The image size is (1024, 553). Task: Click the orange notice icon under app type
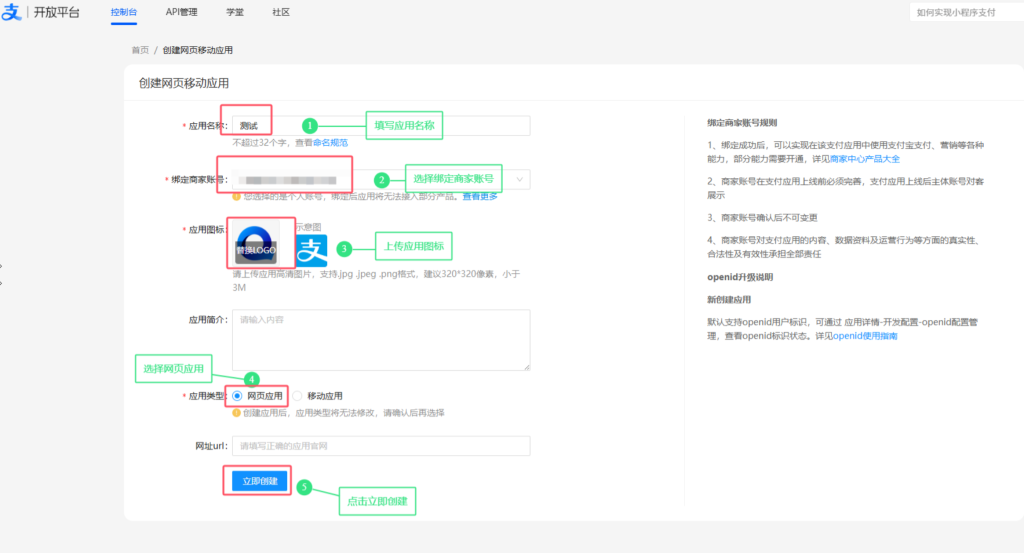click(x=236, y=413)
